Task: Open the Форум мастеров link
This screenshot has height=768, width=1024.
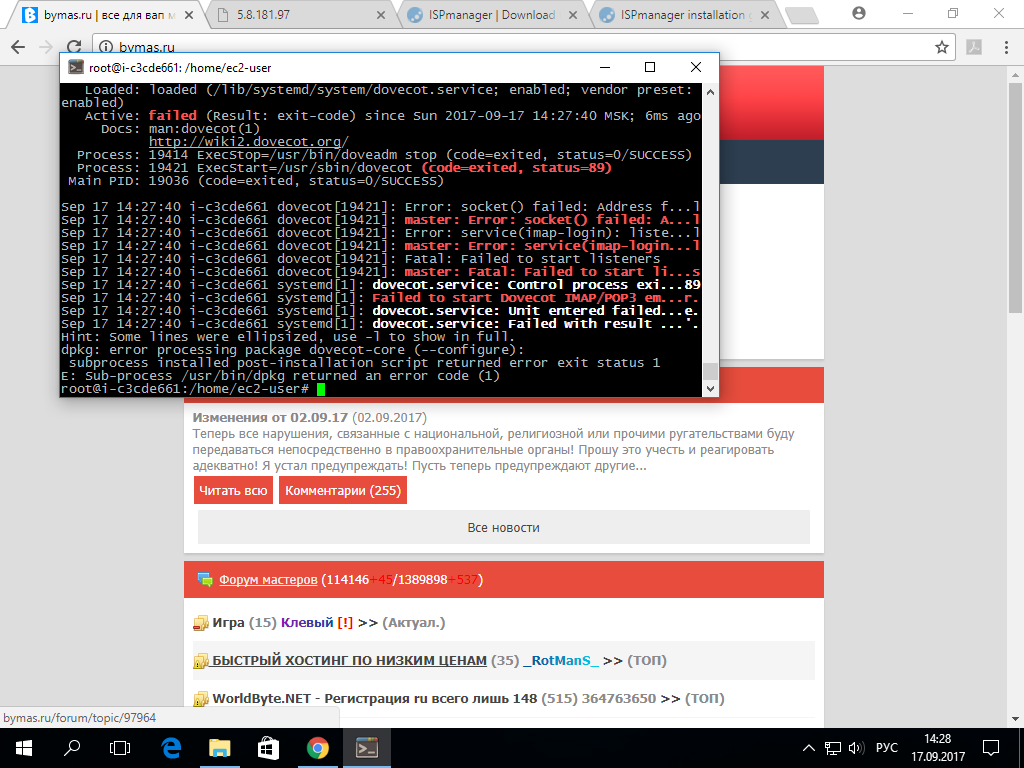Action: [268, 580]
